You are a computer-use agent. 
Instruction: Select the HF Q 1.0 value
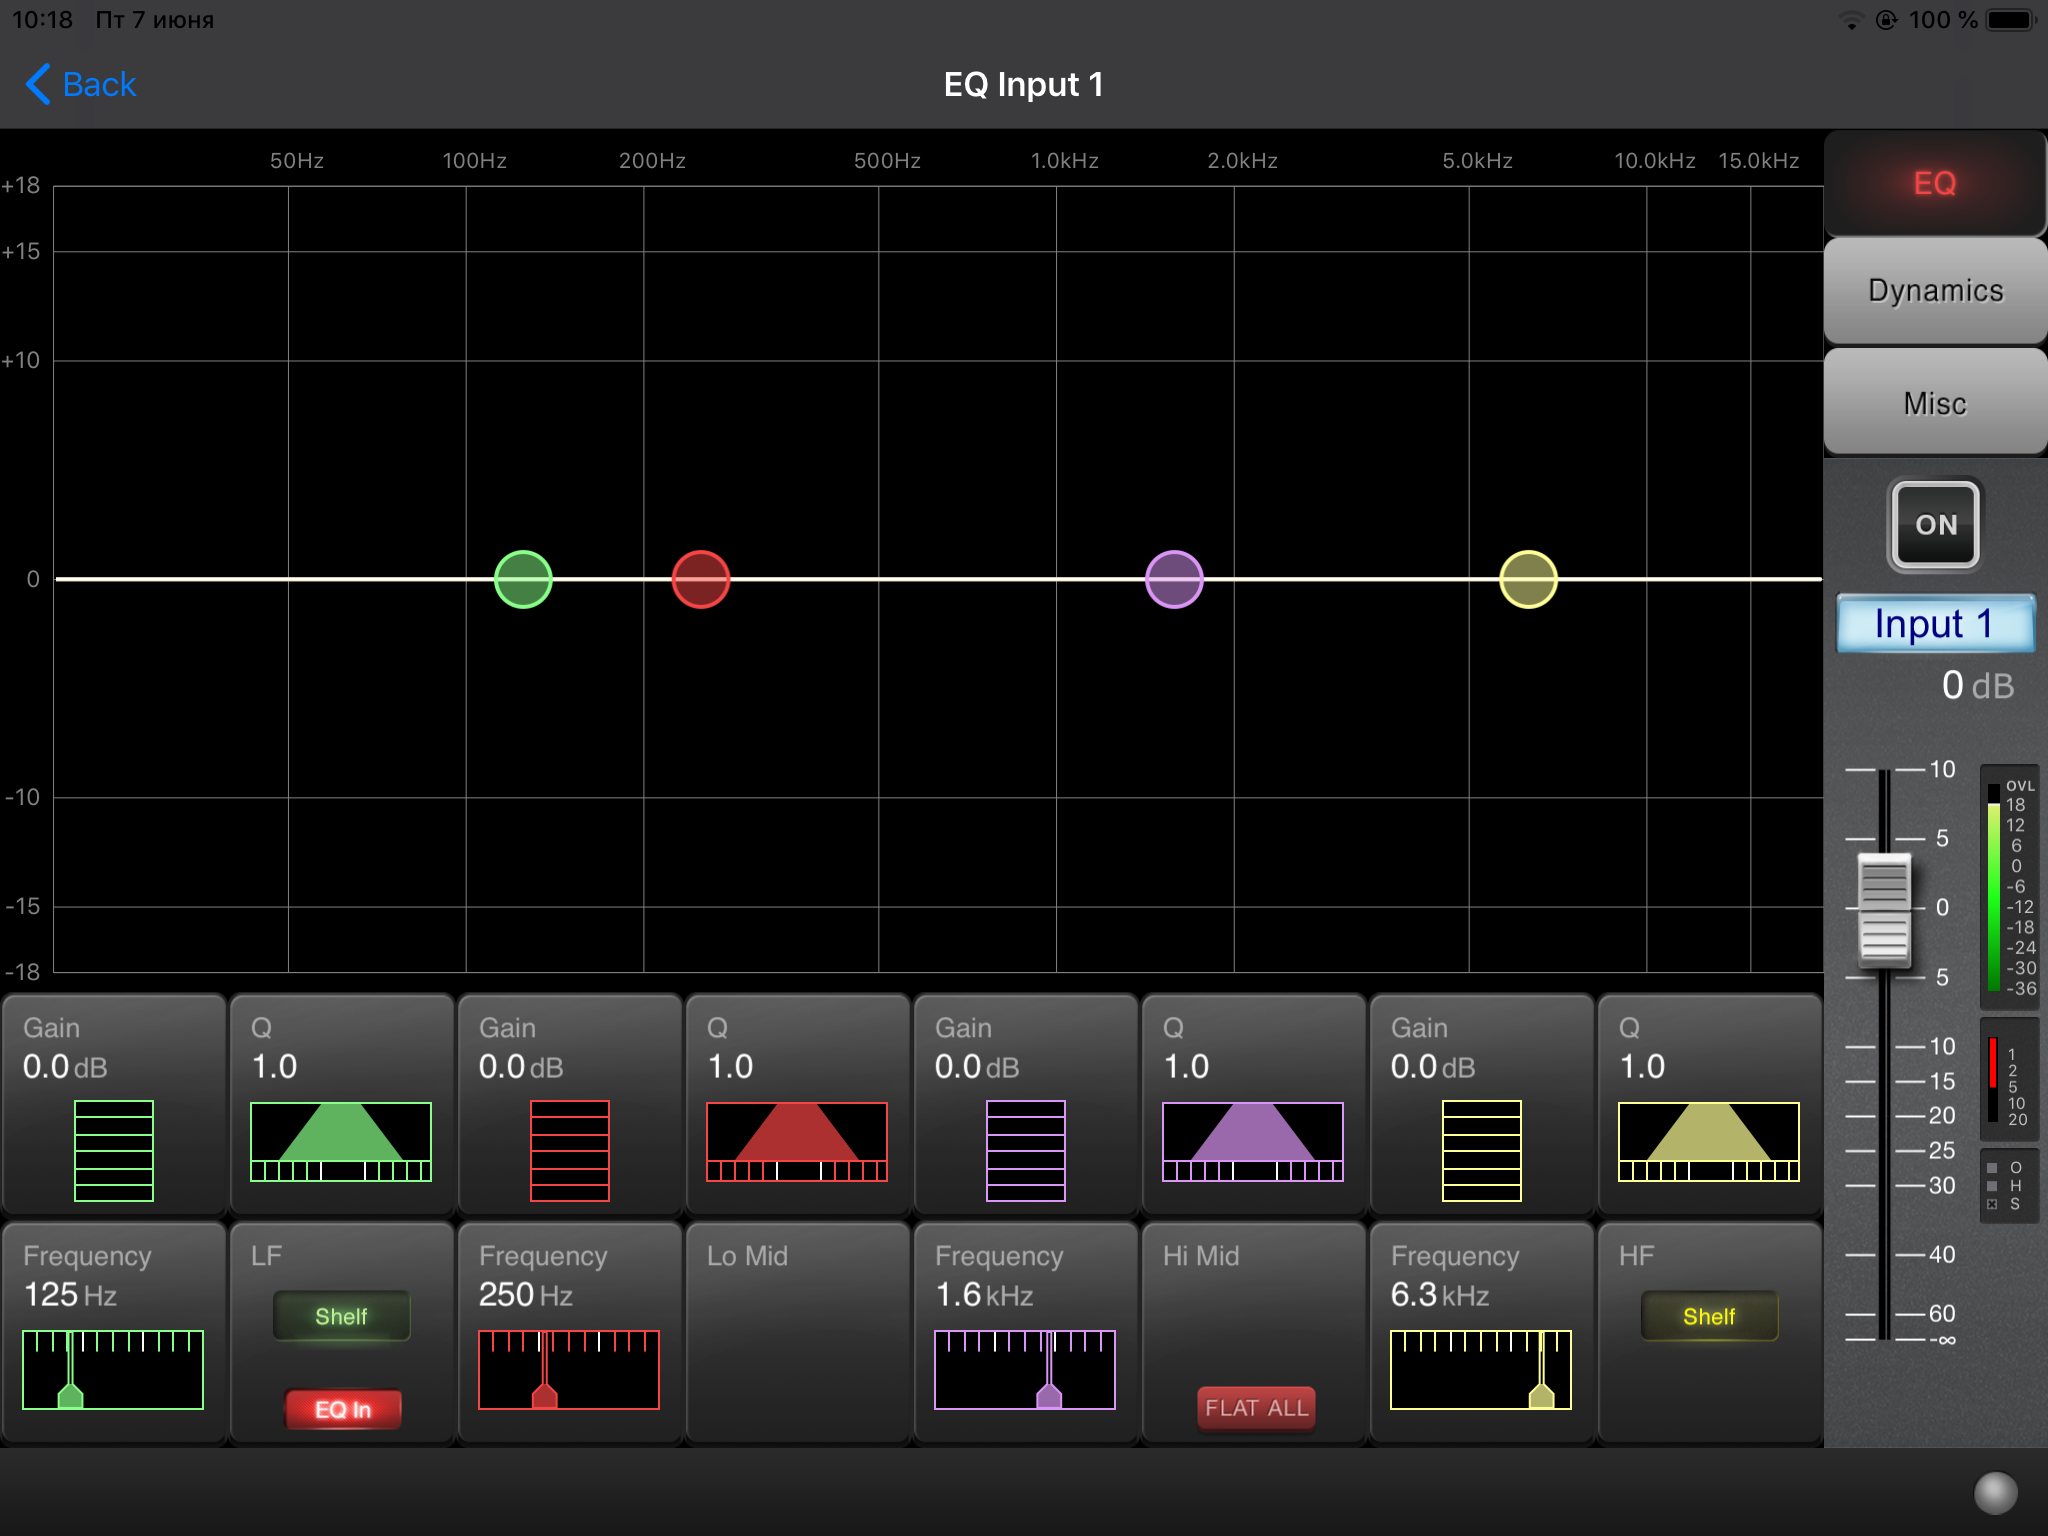coord(1642,1067)
